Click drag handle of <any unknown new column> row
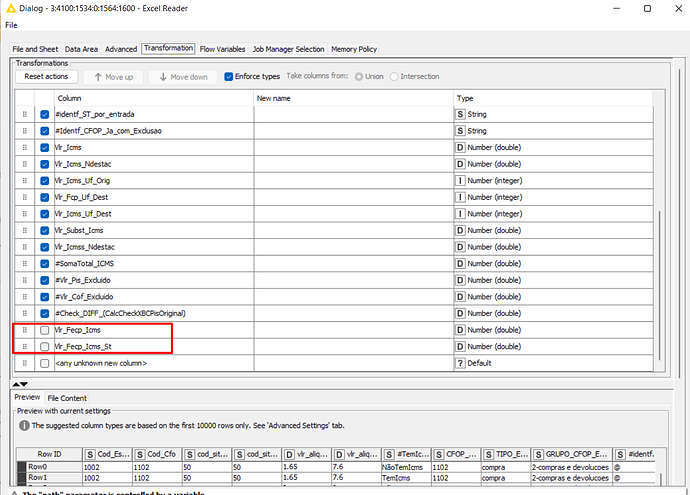Viewport: 690px width, 495px height. point(25,363)
